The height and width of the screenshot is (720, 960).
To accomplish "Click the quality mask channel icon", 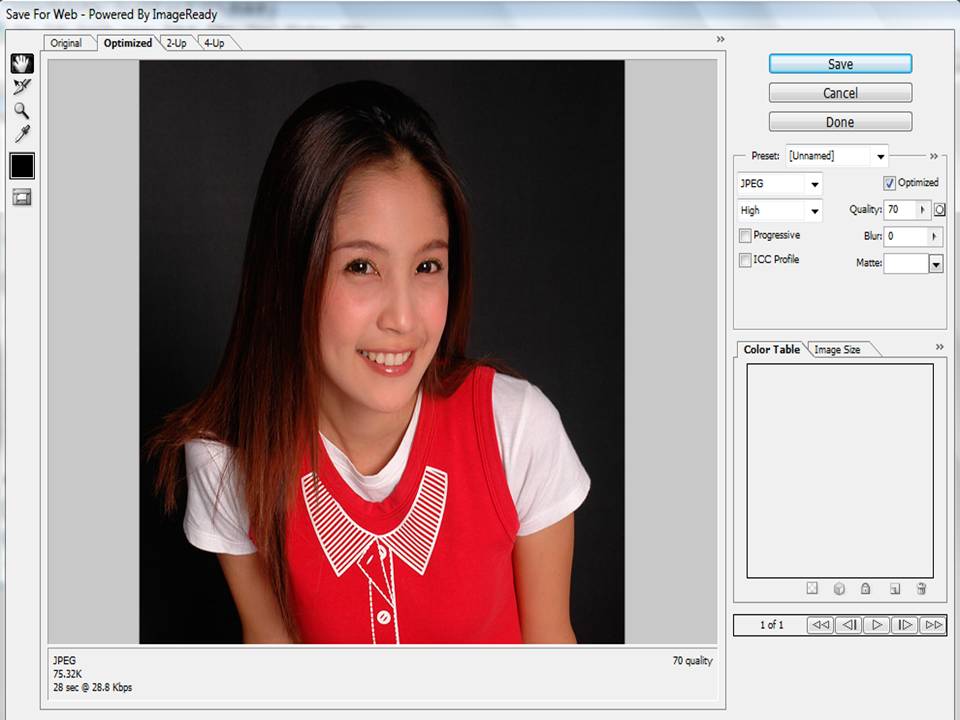I will 940,210.
